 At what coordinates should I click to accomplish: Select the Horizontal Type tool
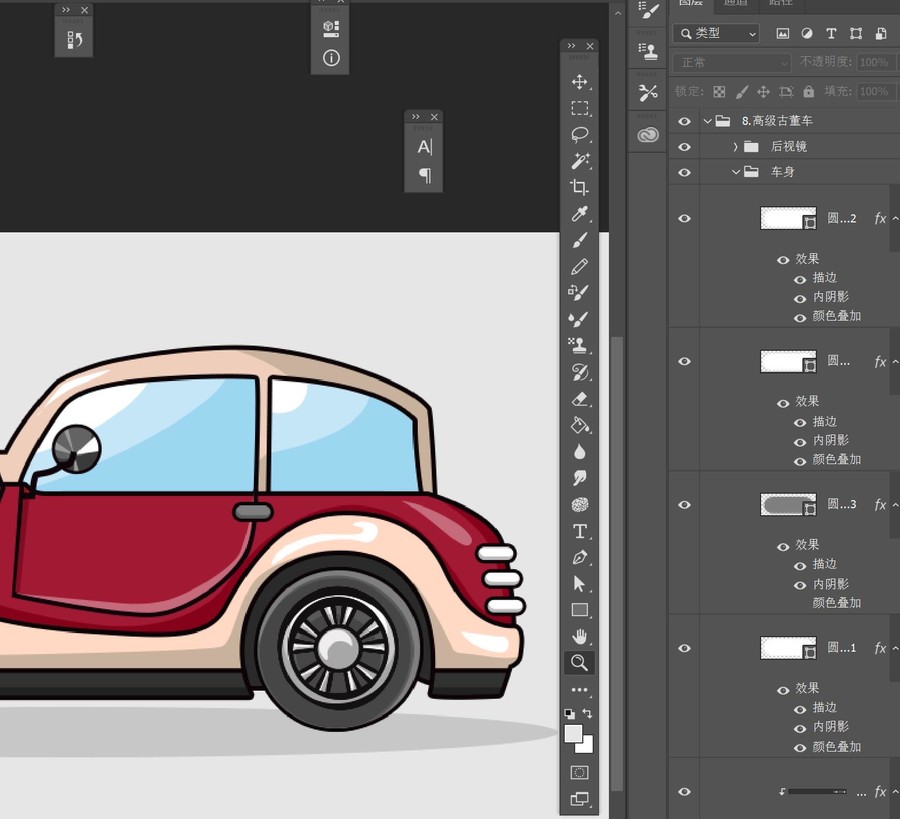coord(580,531)
